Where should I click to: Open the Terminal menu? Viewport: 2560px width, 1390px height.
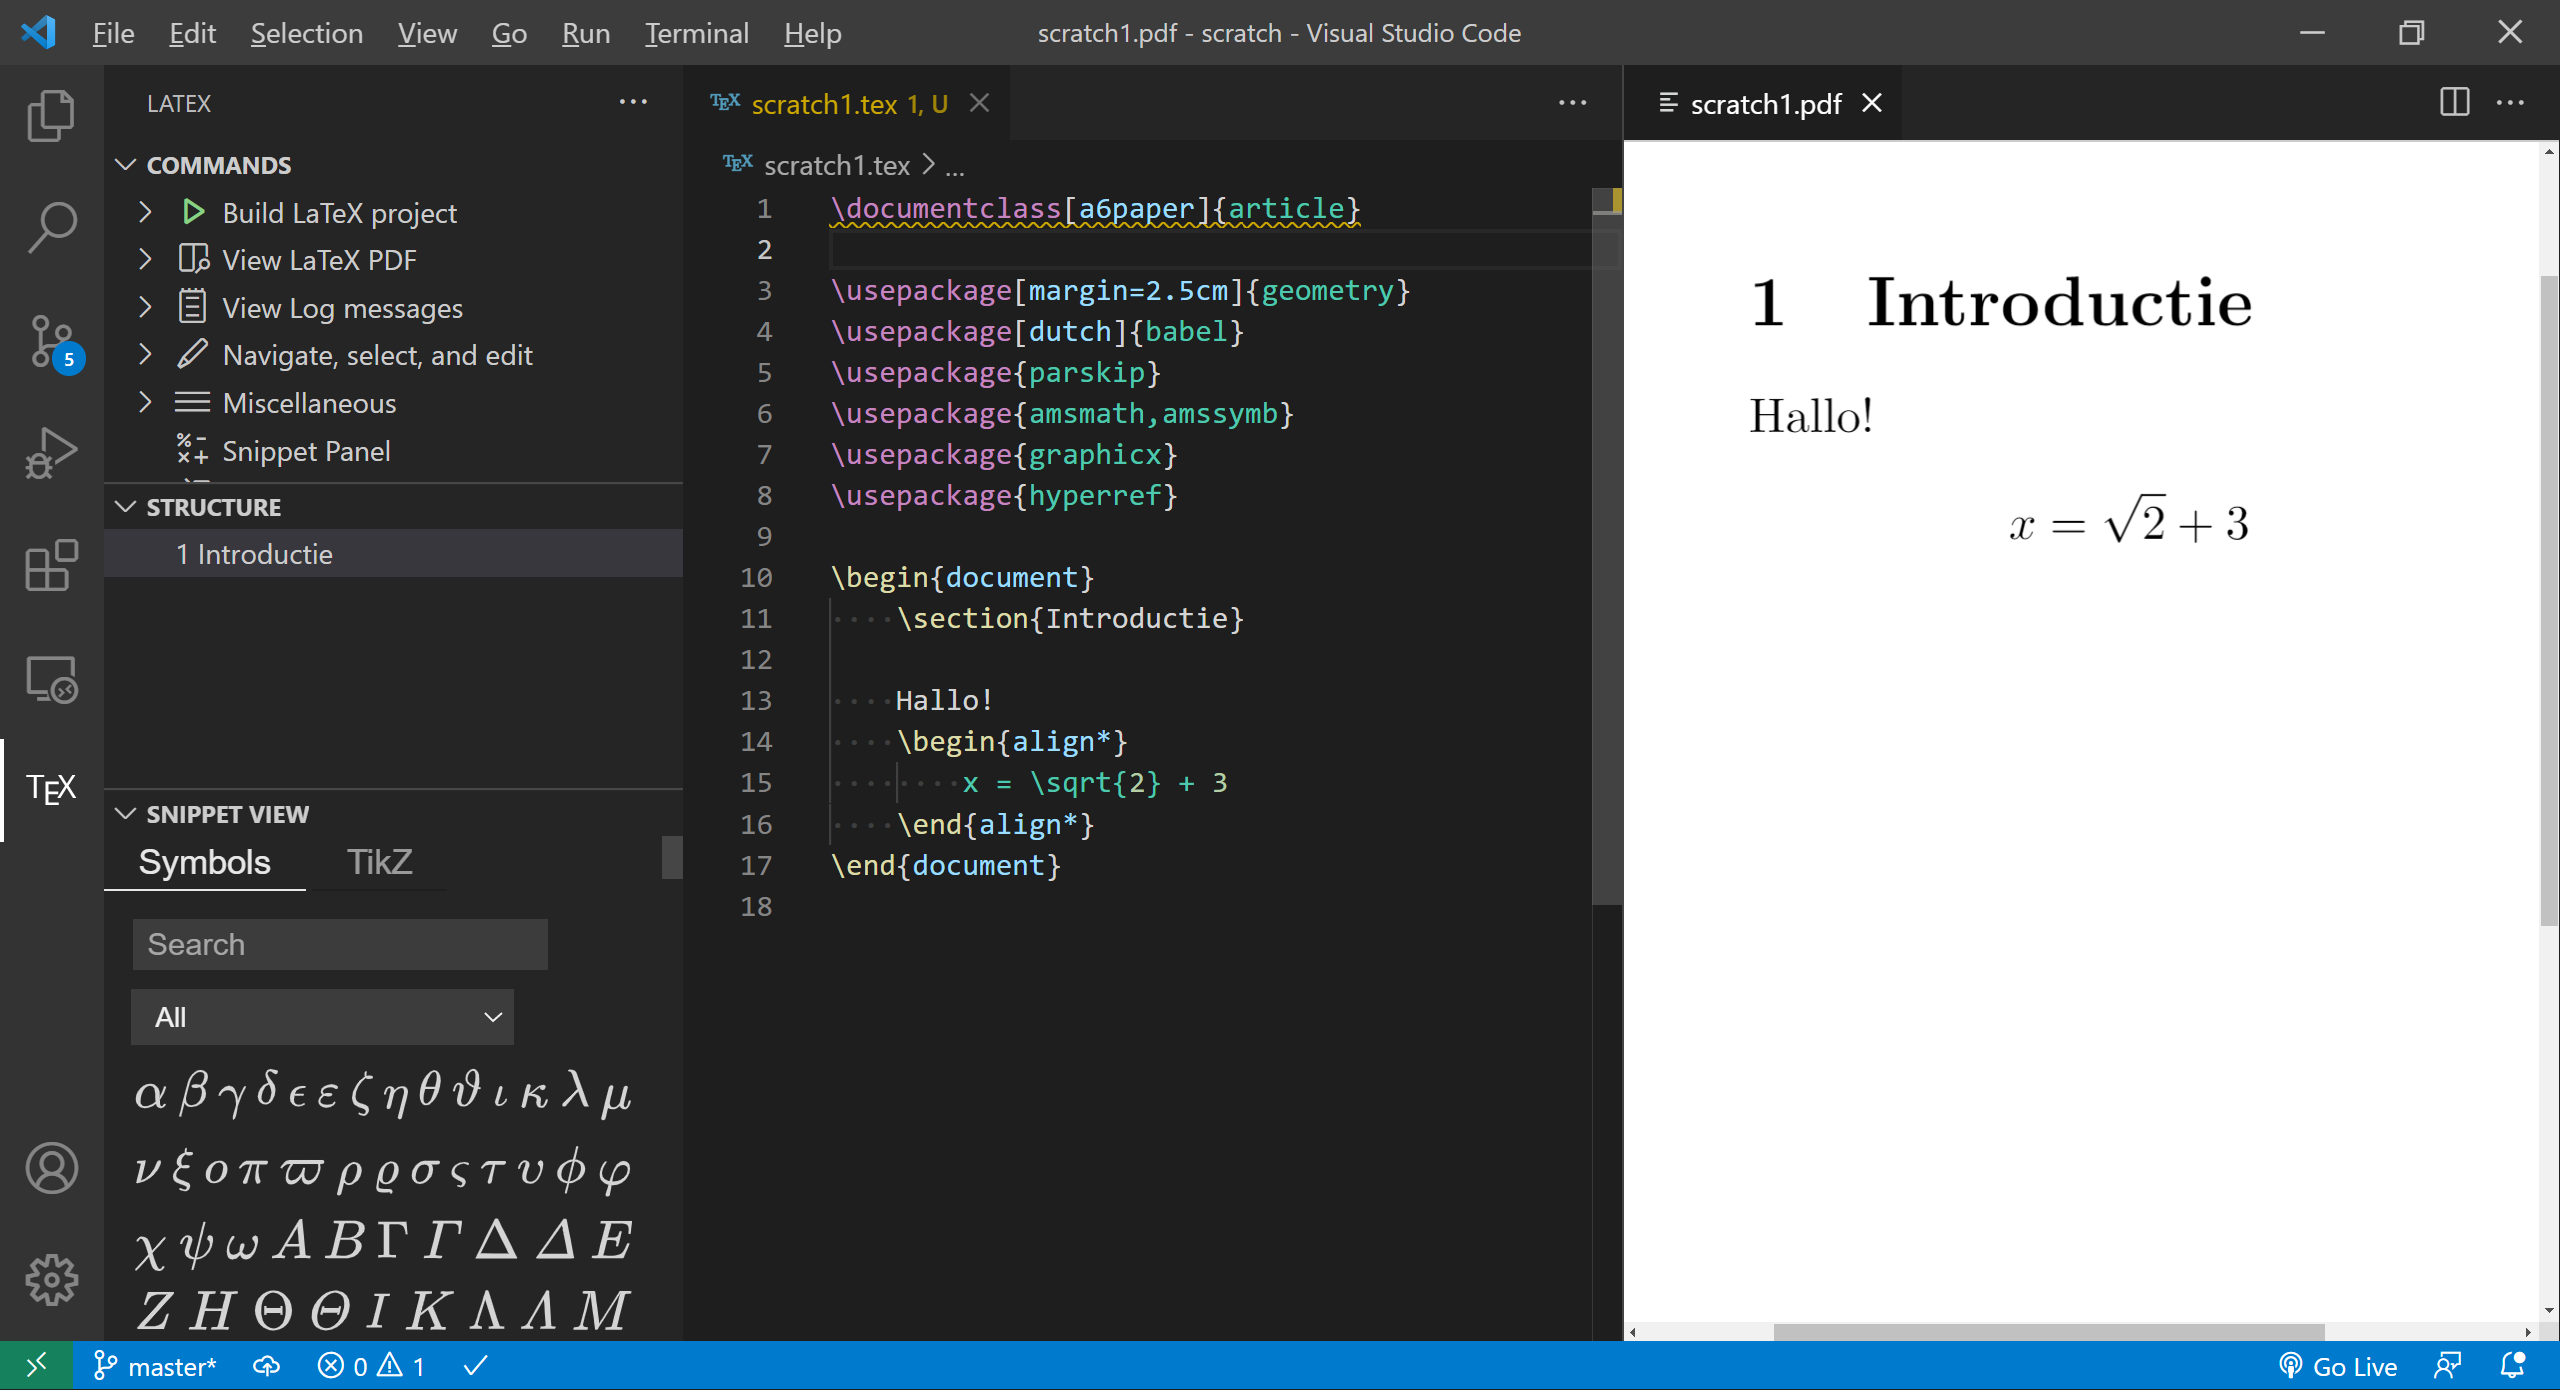click(x=696, y=32)
